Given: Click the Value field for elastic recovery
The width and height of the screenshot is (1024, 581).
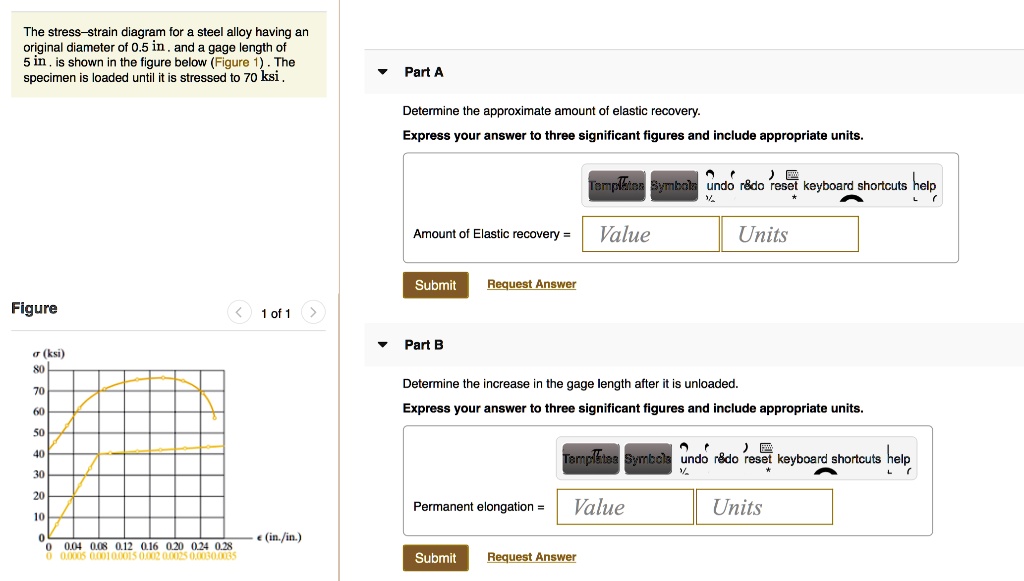Looking at the screenshot, I should [x=650, y=233].
